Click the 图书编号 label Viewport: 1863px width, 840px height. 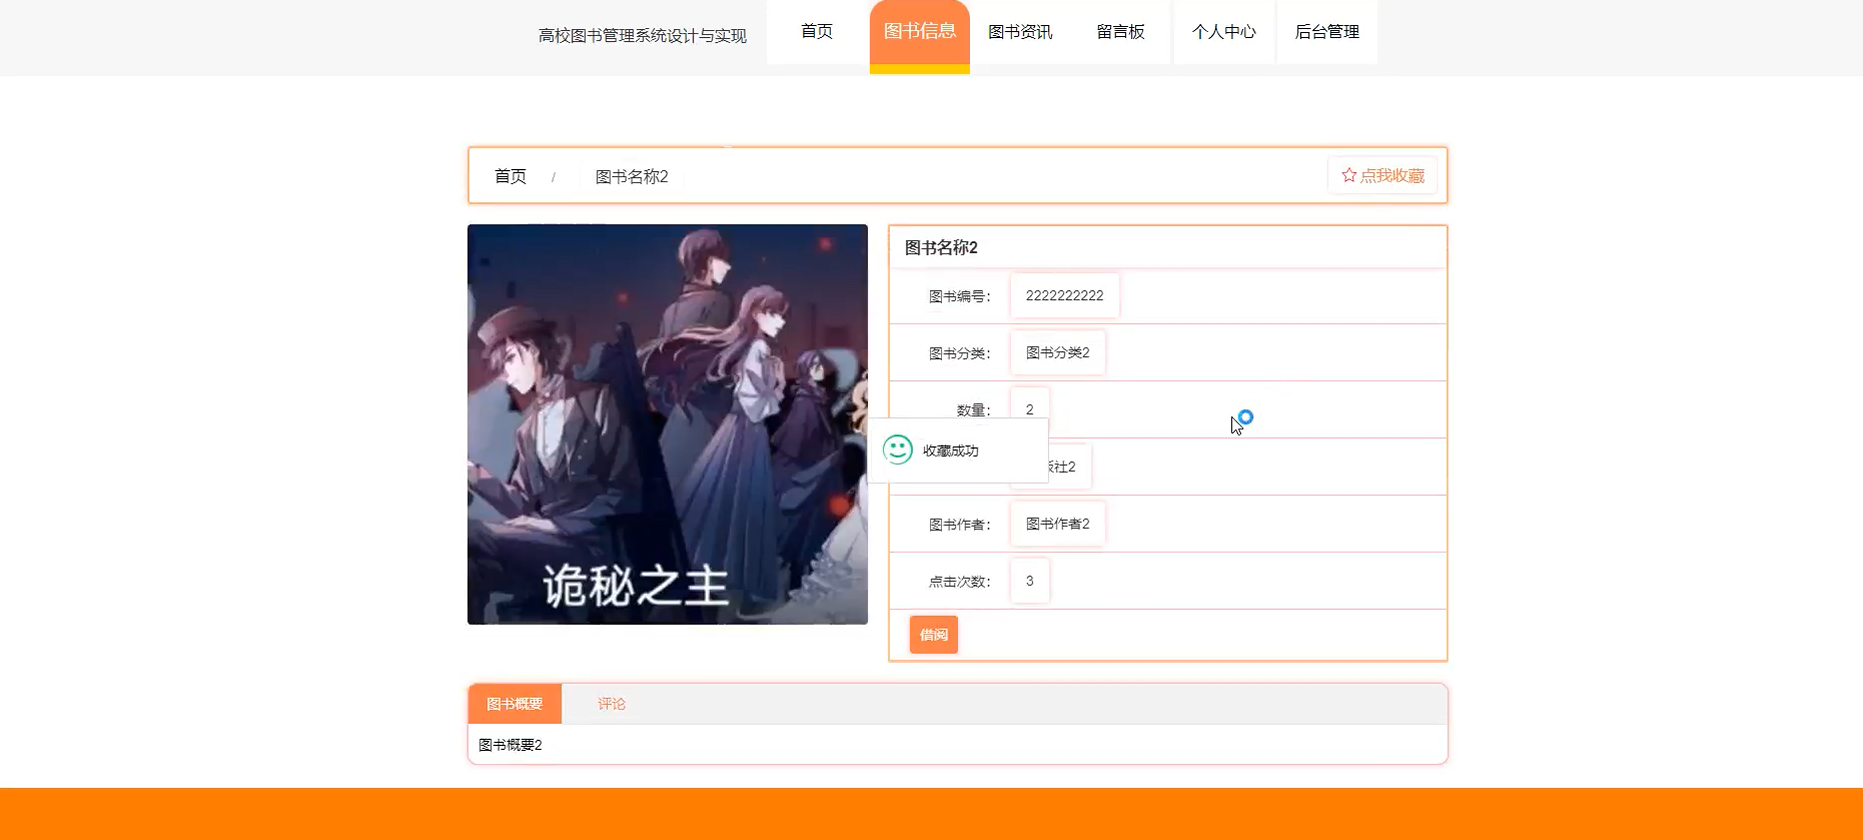click(959, 296)
